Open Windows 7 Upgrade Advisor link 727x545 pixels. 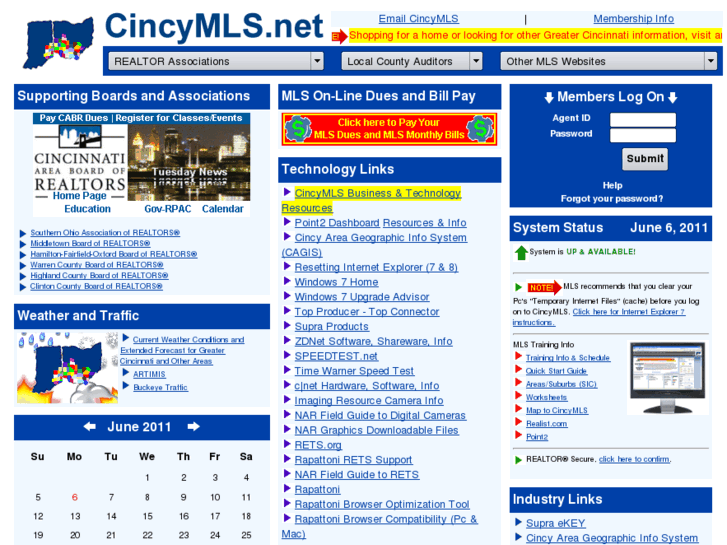pyautogui.click(x=362, y=297)
